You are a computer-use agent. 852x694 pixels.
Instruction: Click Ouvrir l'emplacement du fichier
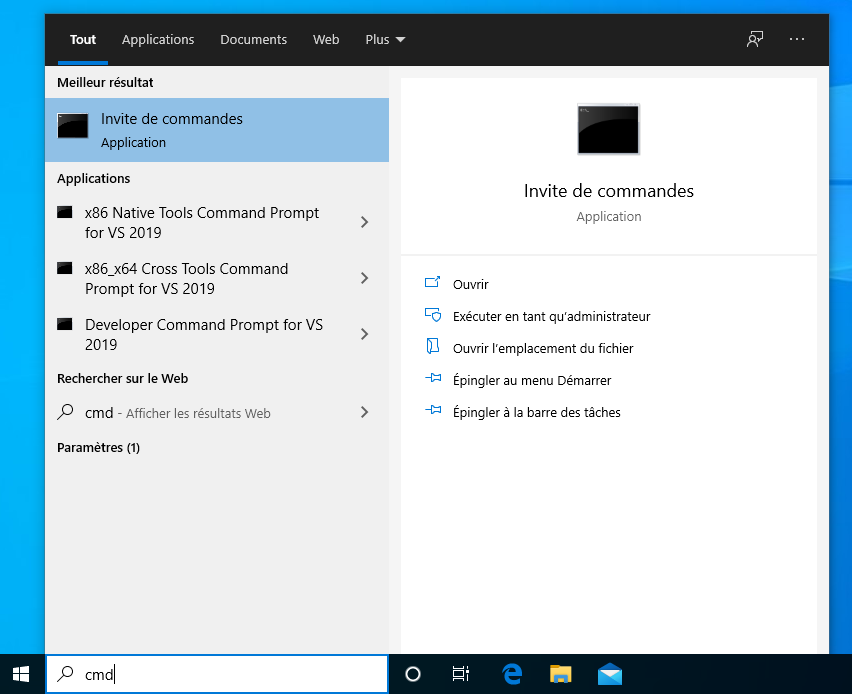543,348
